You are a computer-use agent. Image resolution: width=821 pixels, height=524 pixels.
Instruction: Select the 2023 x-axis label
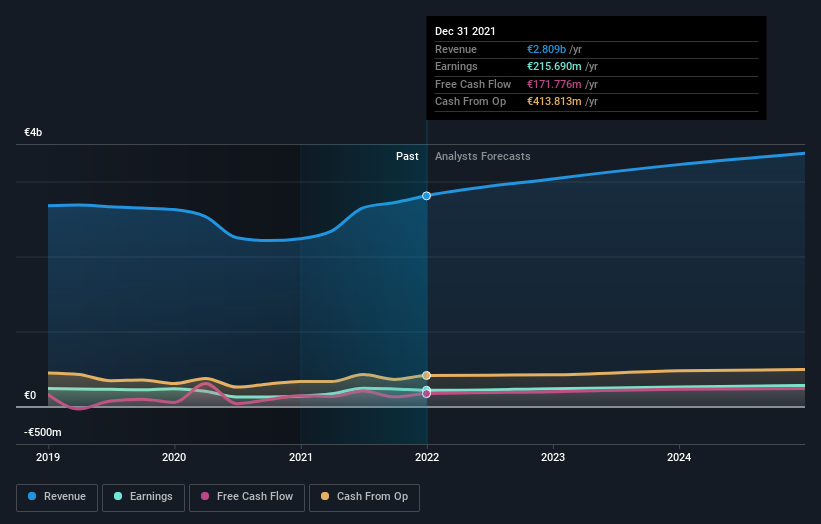point(553,457)
